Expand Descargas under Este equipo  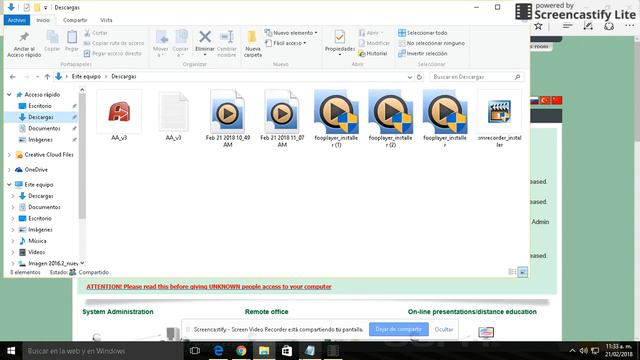[x=13, y=196]
